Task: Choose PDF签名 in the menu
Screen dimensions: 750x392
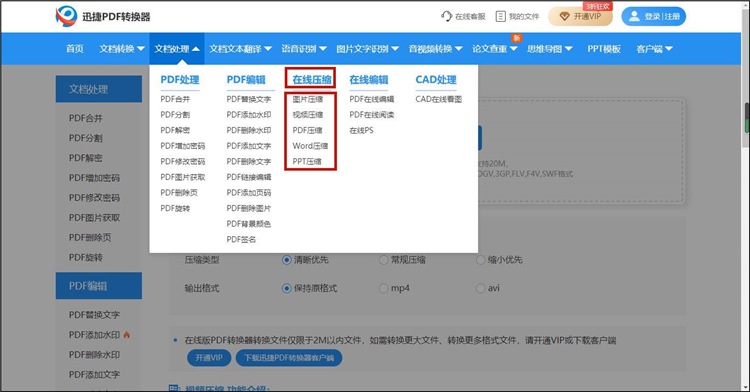Action: point(241,240)
